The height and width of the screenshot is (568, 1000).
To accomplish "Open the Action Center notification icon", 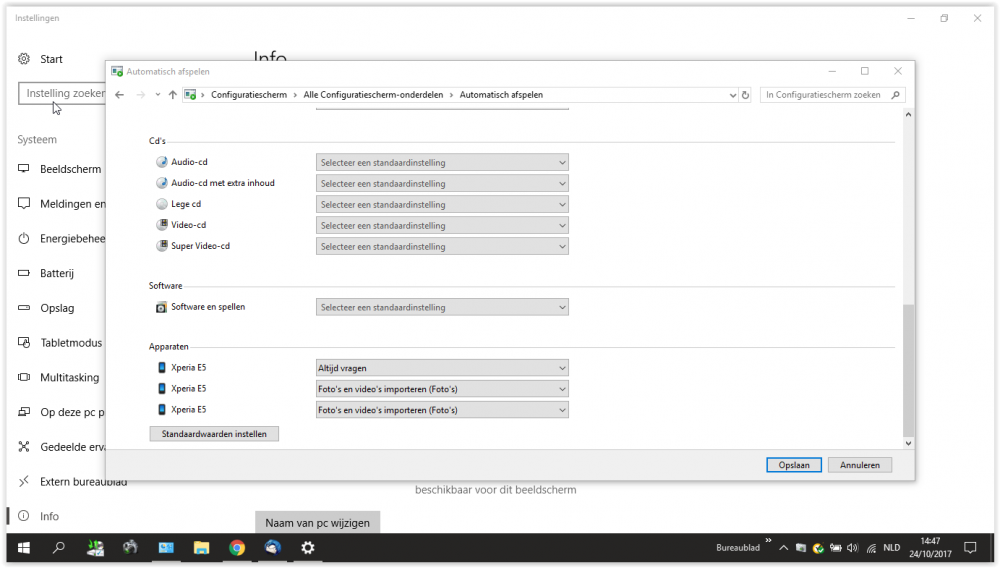I will coord(969,548).
